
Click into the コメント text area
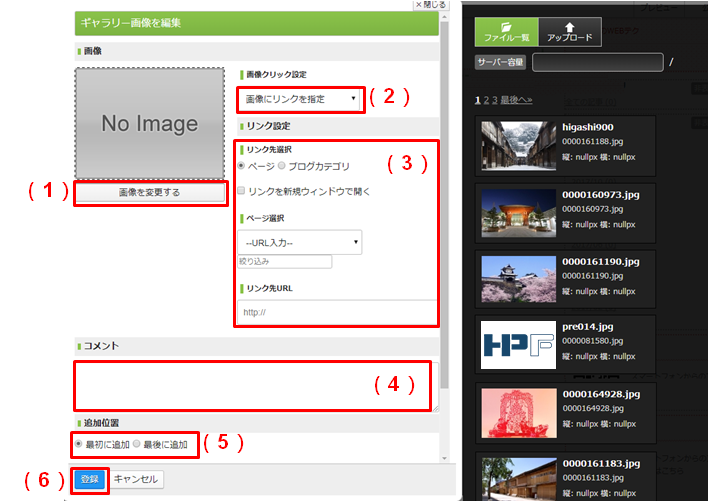pyautogui.click(x=254, y=385)
